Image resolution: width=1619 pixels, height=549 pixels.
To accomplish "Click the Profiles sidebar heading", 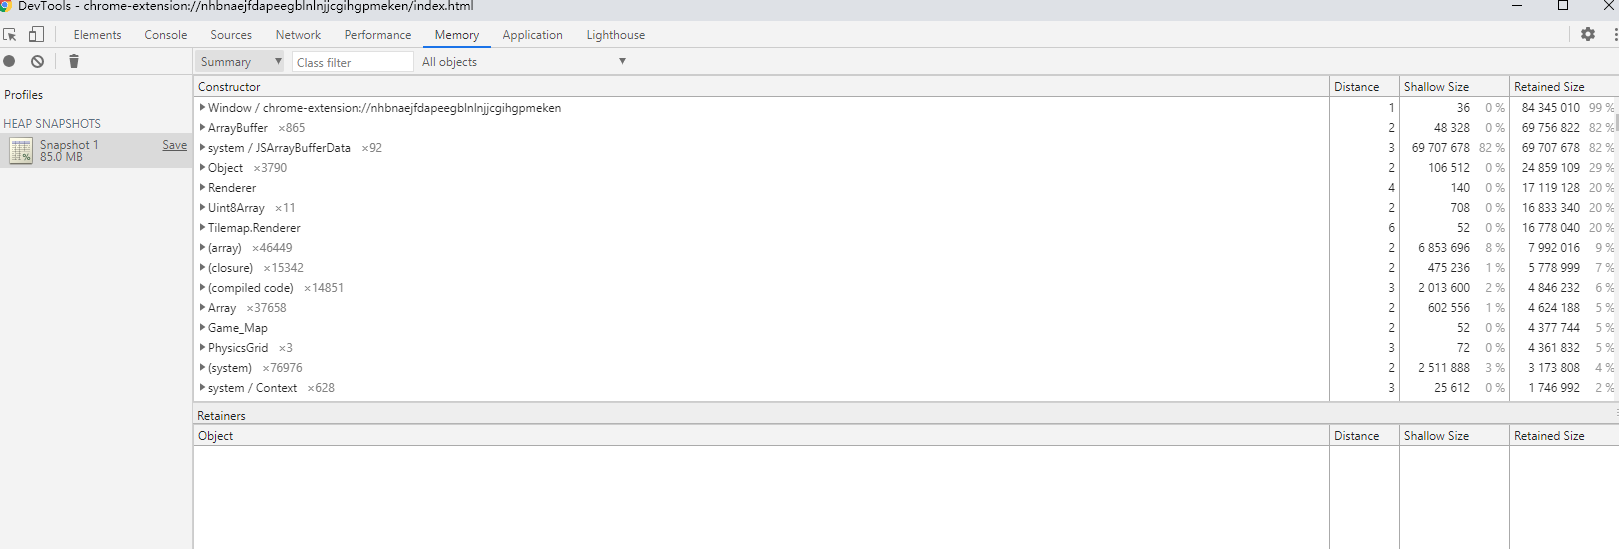I will pyautogui.click(x=24, y=95).
